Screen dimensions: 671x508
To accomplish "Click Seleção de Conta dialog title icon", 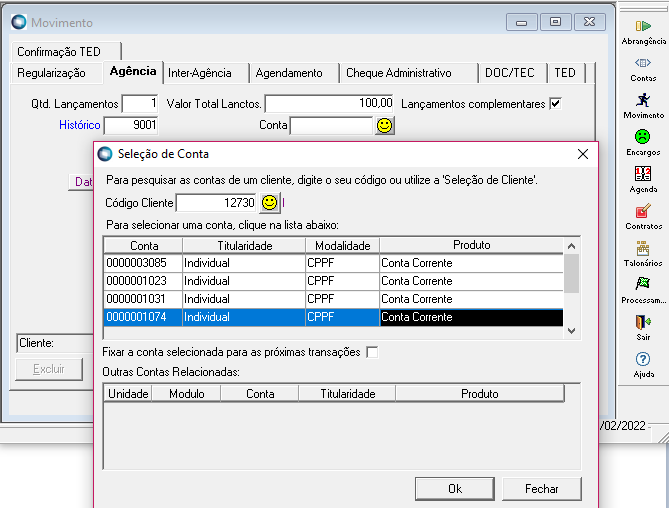I will [x=105, y=154].
